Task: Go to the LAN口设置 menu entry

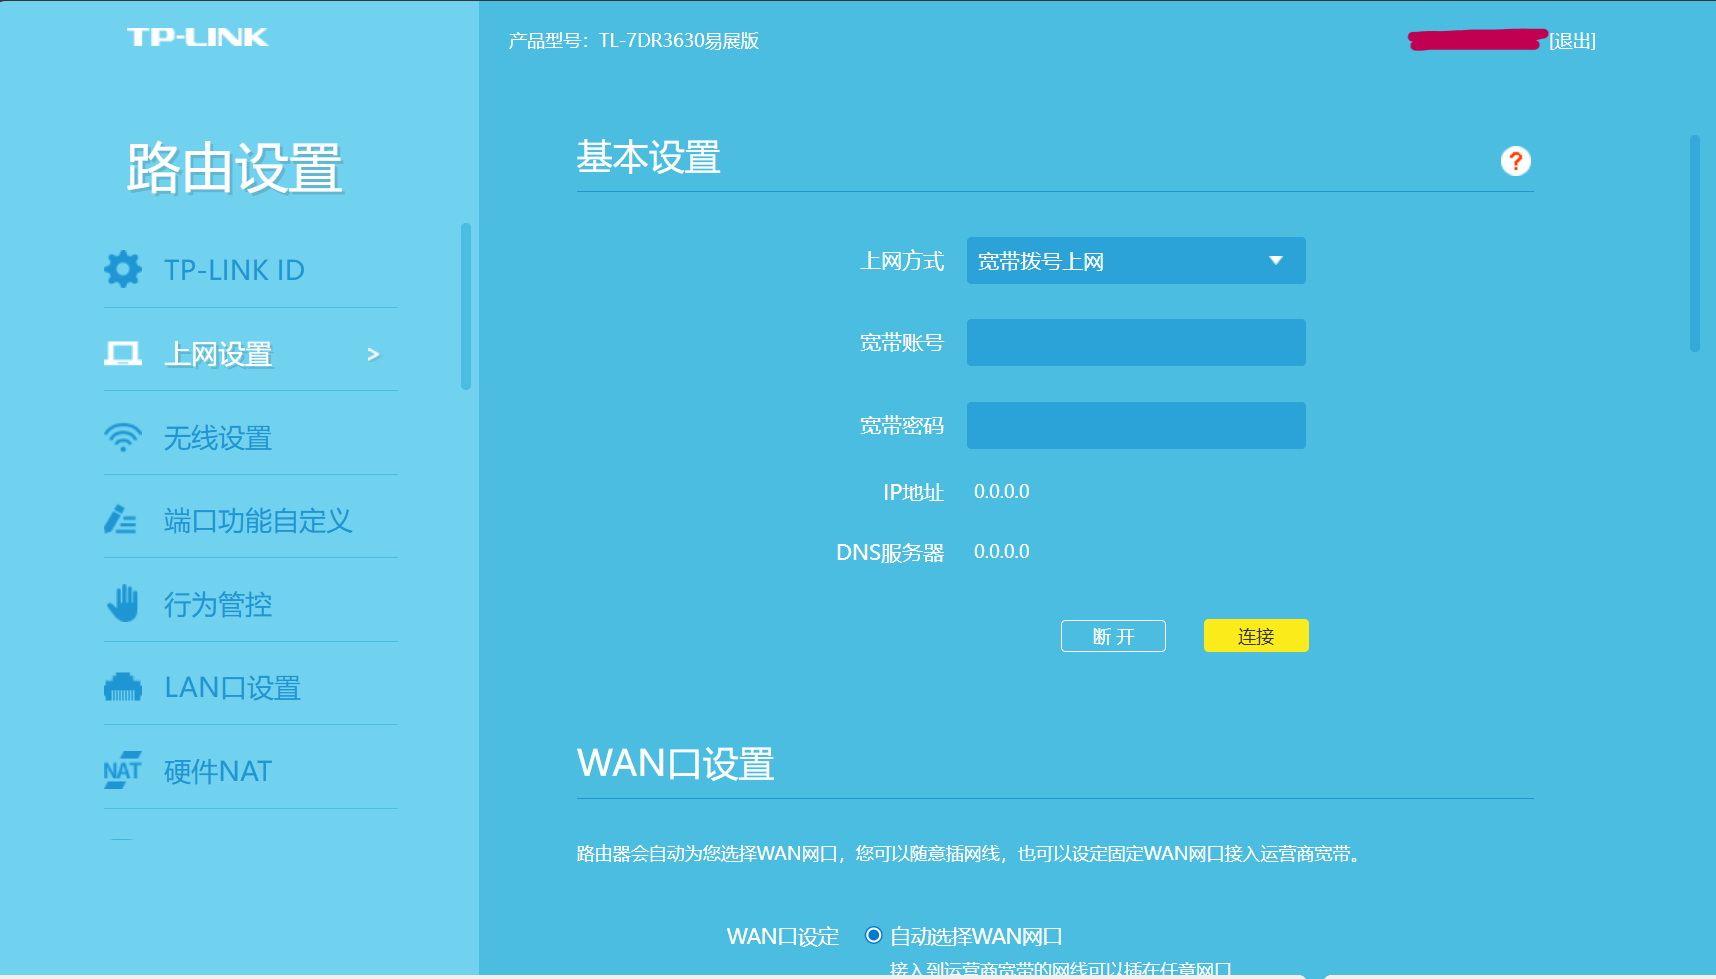Action: (x=232, y=688)
